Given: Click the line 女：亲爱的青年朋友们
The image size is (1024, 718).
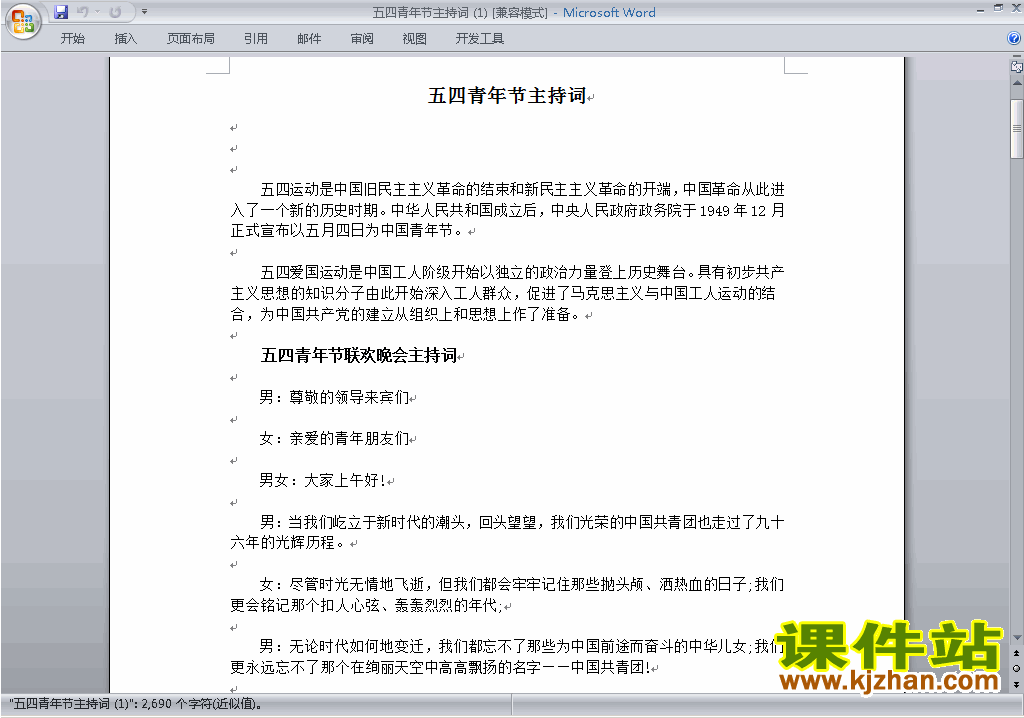Looking at the screenshot, I should point(334,438).
